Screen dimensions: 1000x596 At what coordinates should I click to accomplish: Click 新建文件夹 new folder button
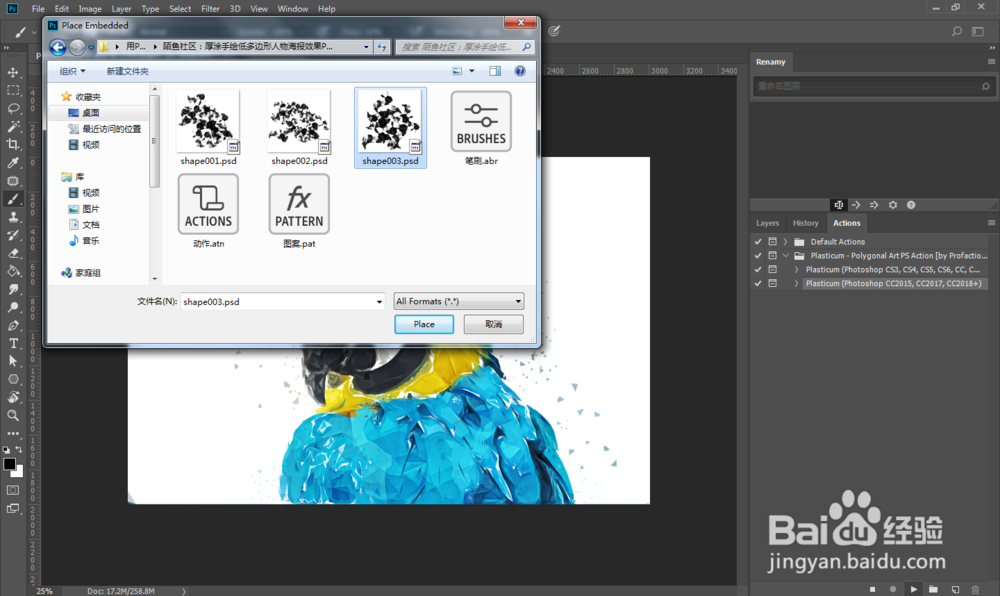[x=128, y=71]
